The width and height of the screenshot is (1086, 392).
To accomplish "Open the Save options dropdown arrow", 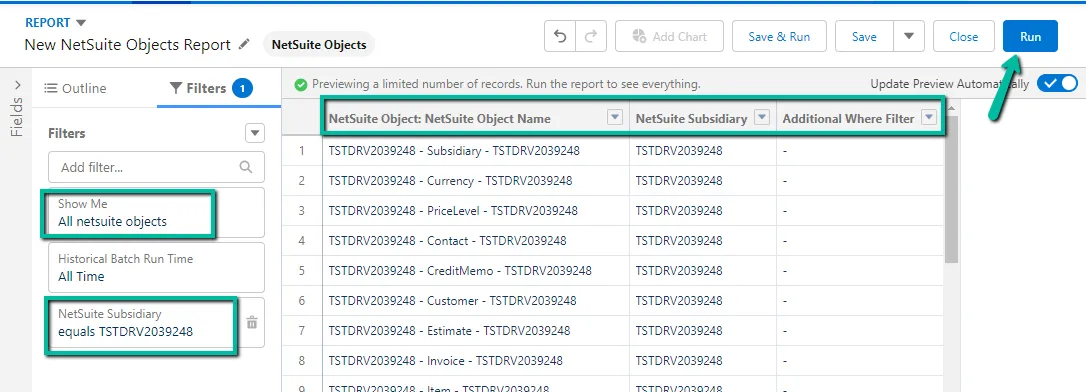I will tap(909, 36).
